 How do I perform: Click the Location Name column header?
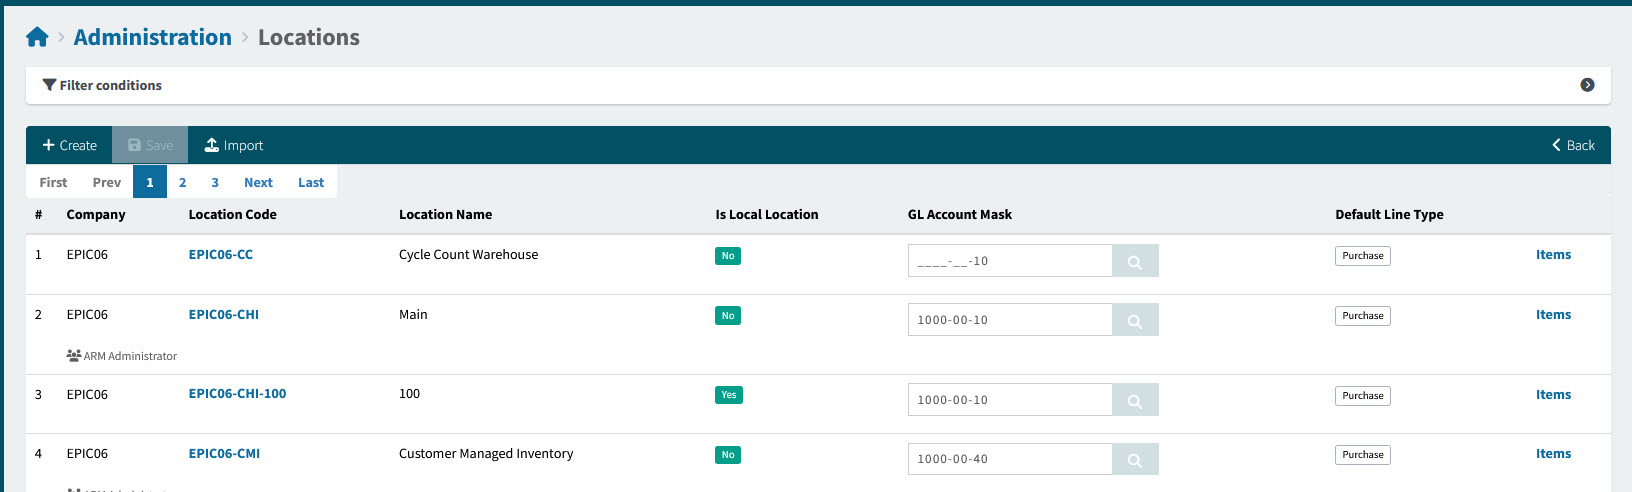point(445,214)
